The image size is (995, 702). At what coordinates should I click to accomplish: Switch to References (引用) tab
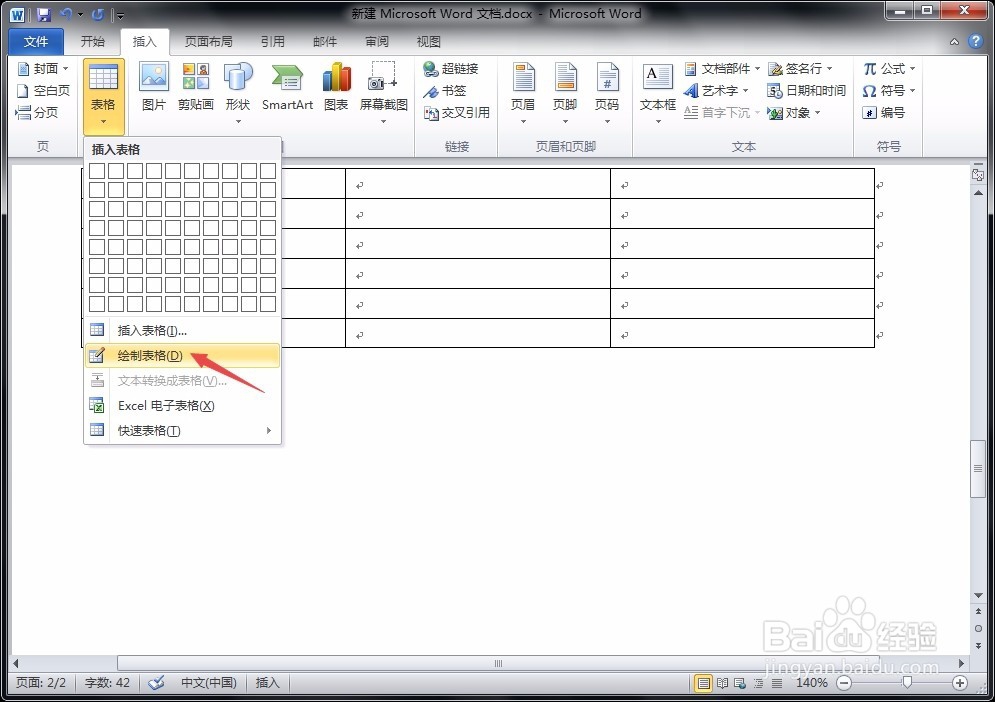coord(273,41)
